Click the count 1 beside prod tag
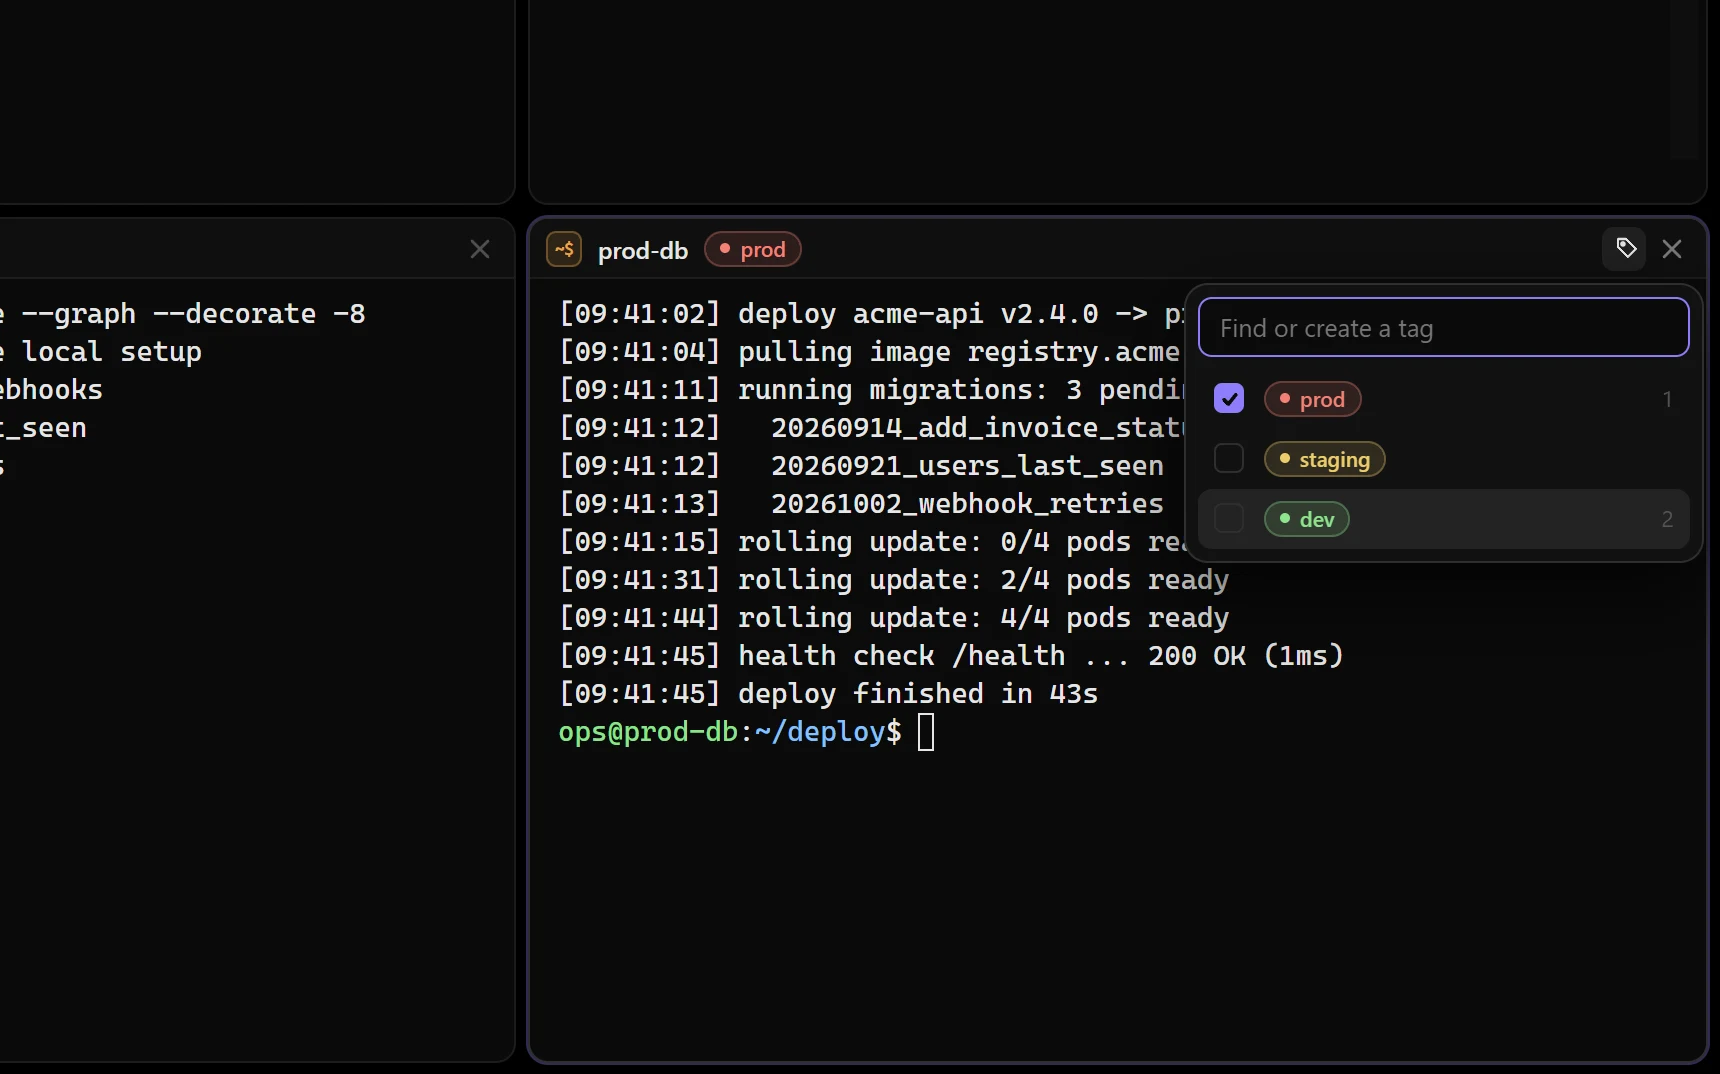 (x=1667, y=399)
